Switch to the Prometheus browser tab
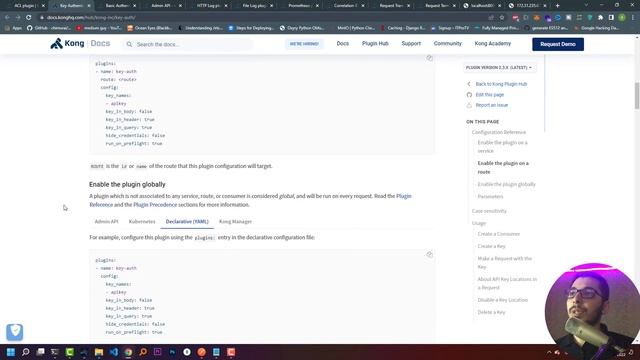Image resolution: width=640 pixels, height=360 pixels. tap(299, 6)
